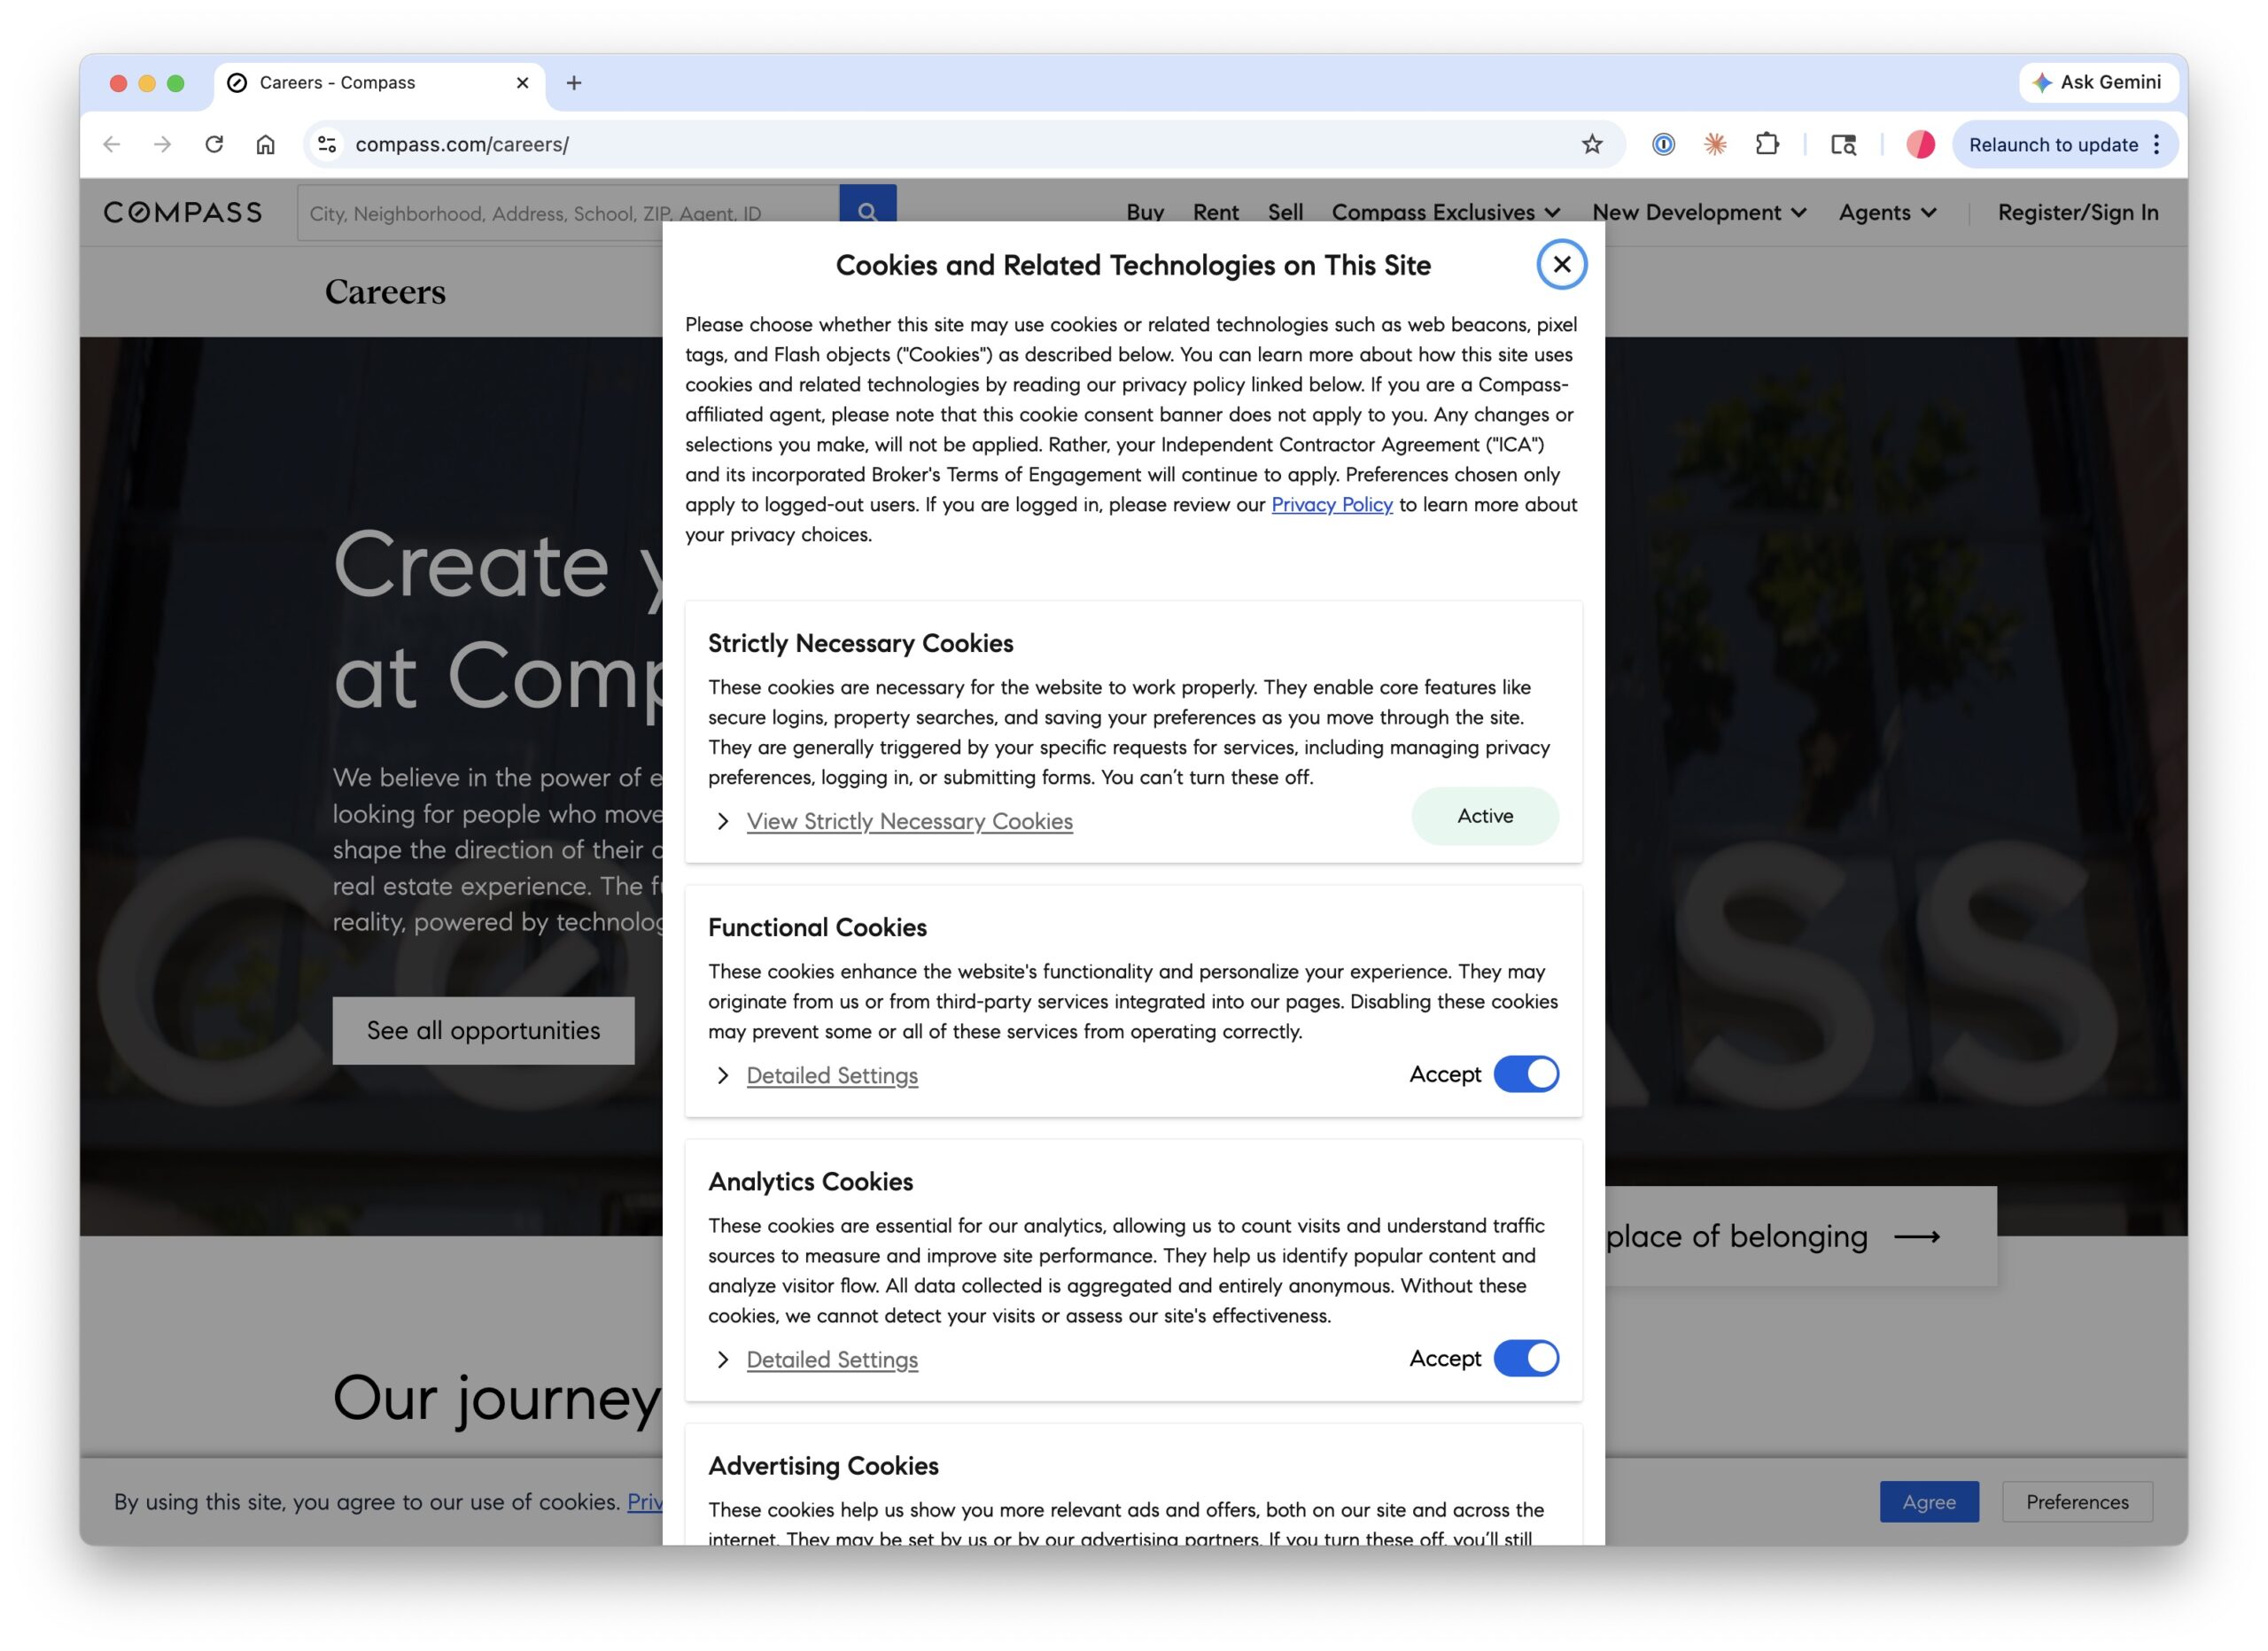Image resolution: width=2268 pixels, height=1651 pixels.
Task: Expand Functional Cookies Detailed Settings
Action: point(831,1075)
